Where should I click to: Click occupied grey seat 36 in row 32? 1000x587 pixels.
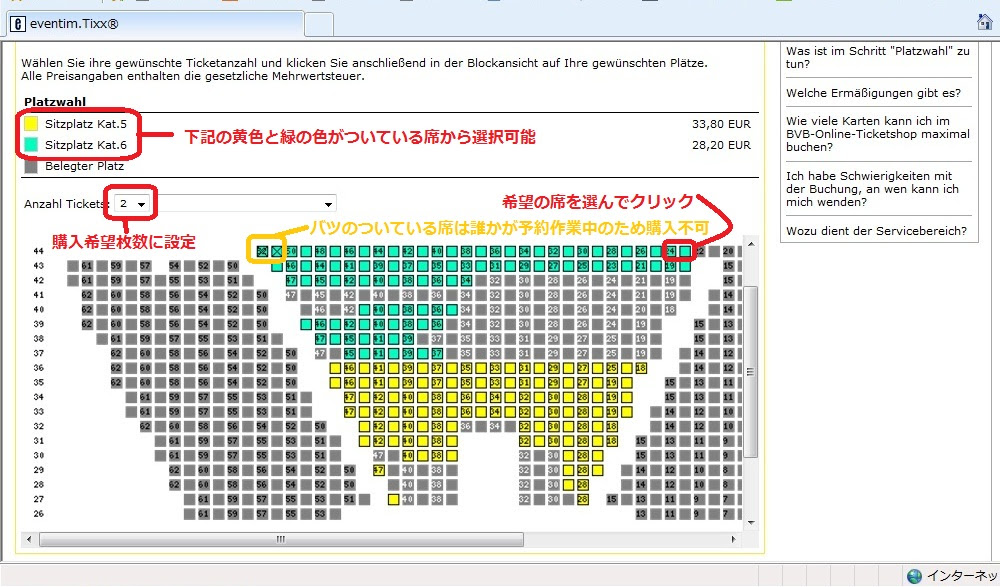[x=466, y=426]
